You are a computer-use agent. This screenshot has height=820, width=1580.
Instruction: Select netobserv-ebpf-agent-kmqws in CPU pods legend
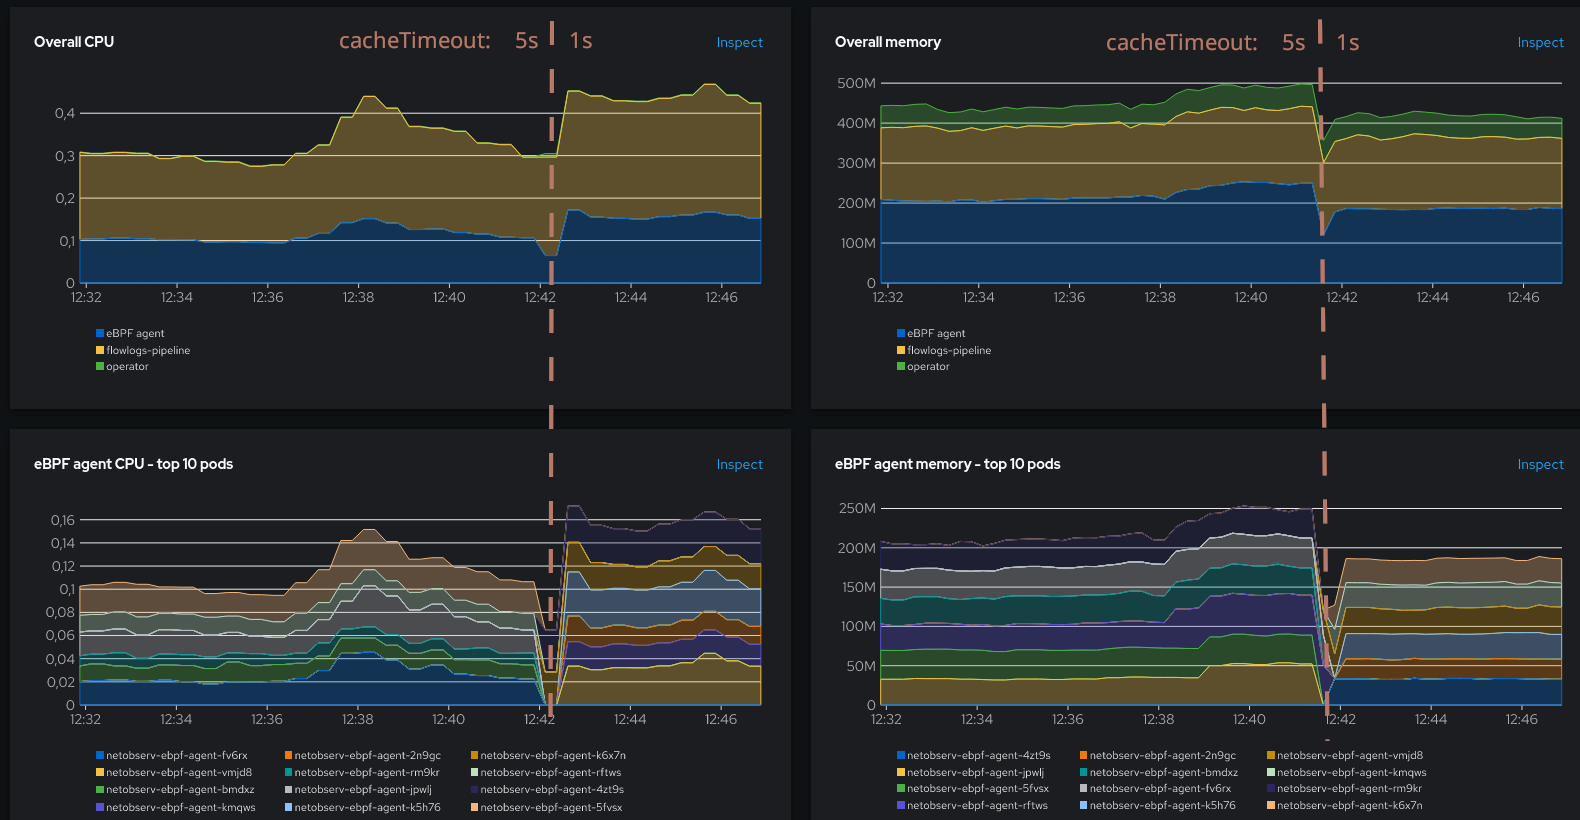point(176,807)
